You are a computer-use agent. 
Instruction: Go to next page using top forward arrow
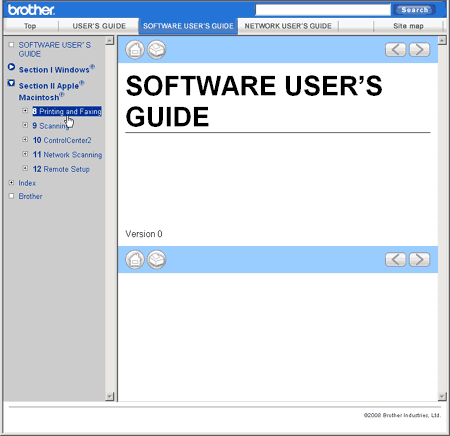pos(419,50)
